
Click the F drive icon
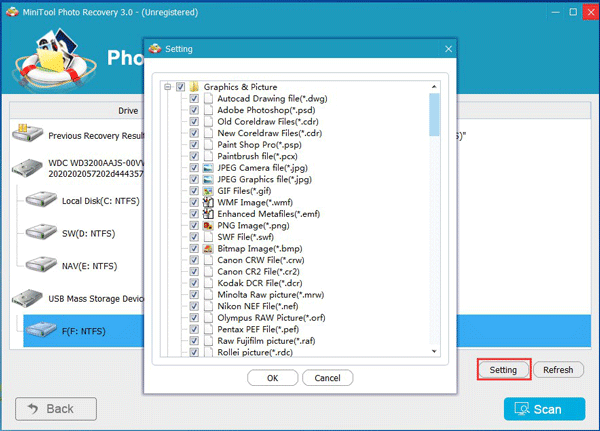point(41,330)
